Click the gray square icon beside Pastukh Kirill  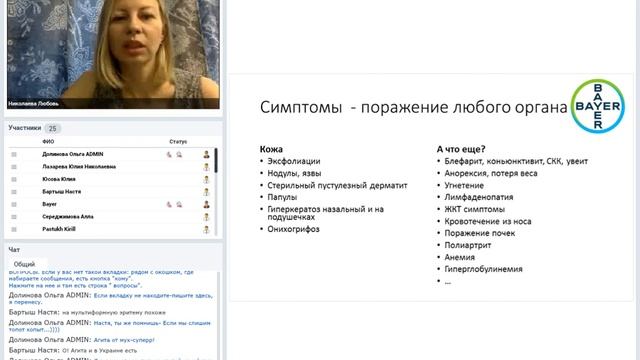tap(14, 229)
